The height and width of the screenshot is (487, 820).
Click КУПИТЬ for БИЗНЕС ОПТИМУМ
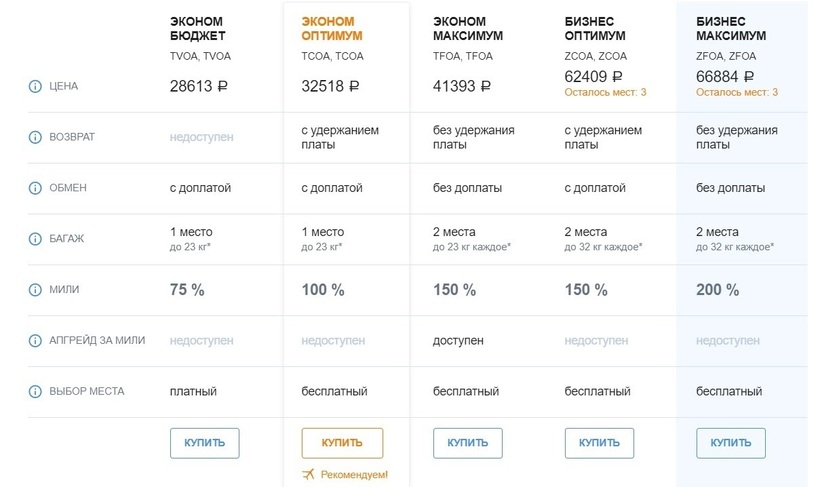coord(599,443)
